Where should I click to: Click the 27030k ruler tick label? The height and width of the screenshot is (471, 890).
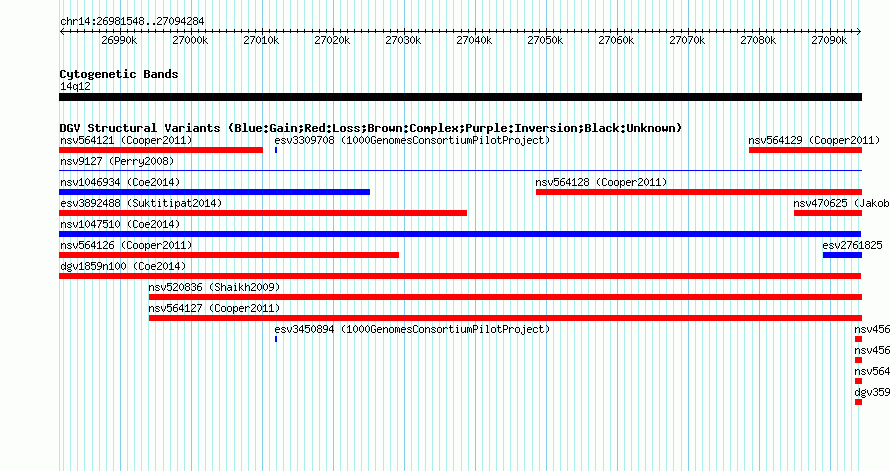403,40
